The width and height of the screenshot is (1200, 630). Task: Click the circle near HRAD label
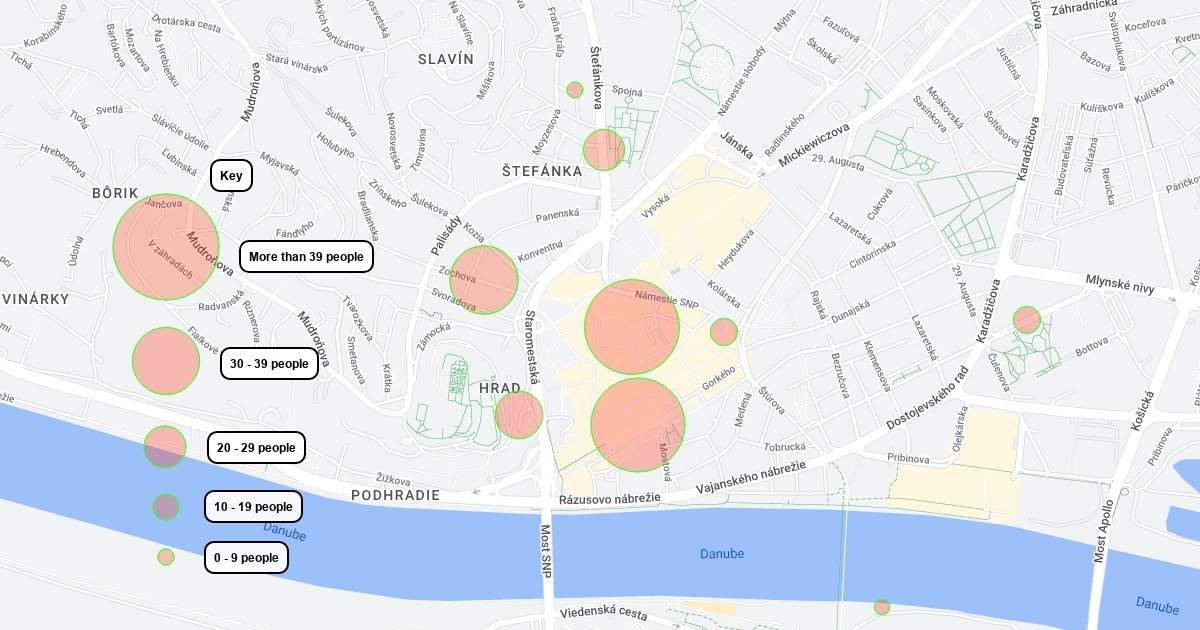click(x=519, y=415)
